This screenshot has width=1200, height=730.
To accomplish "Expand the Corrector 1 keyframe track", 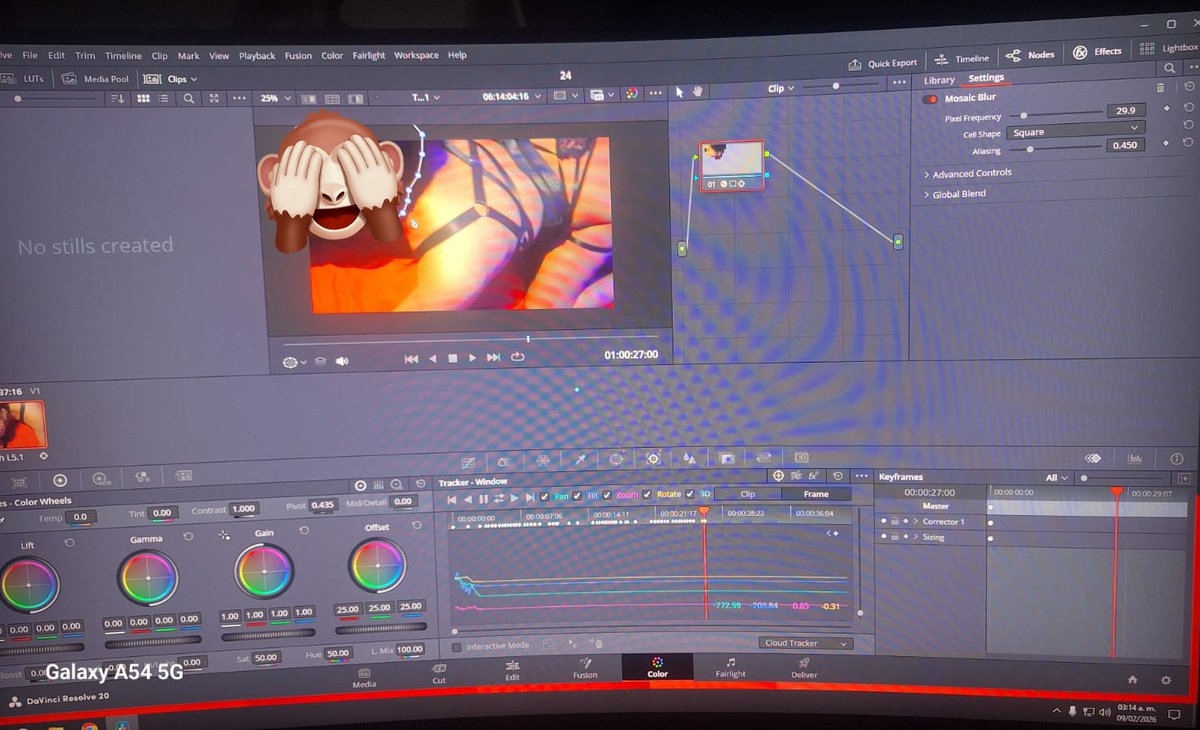I will click(915, 521).
